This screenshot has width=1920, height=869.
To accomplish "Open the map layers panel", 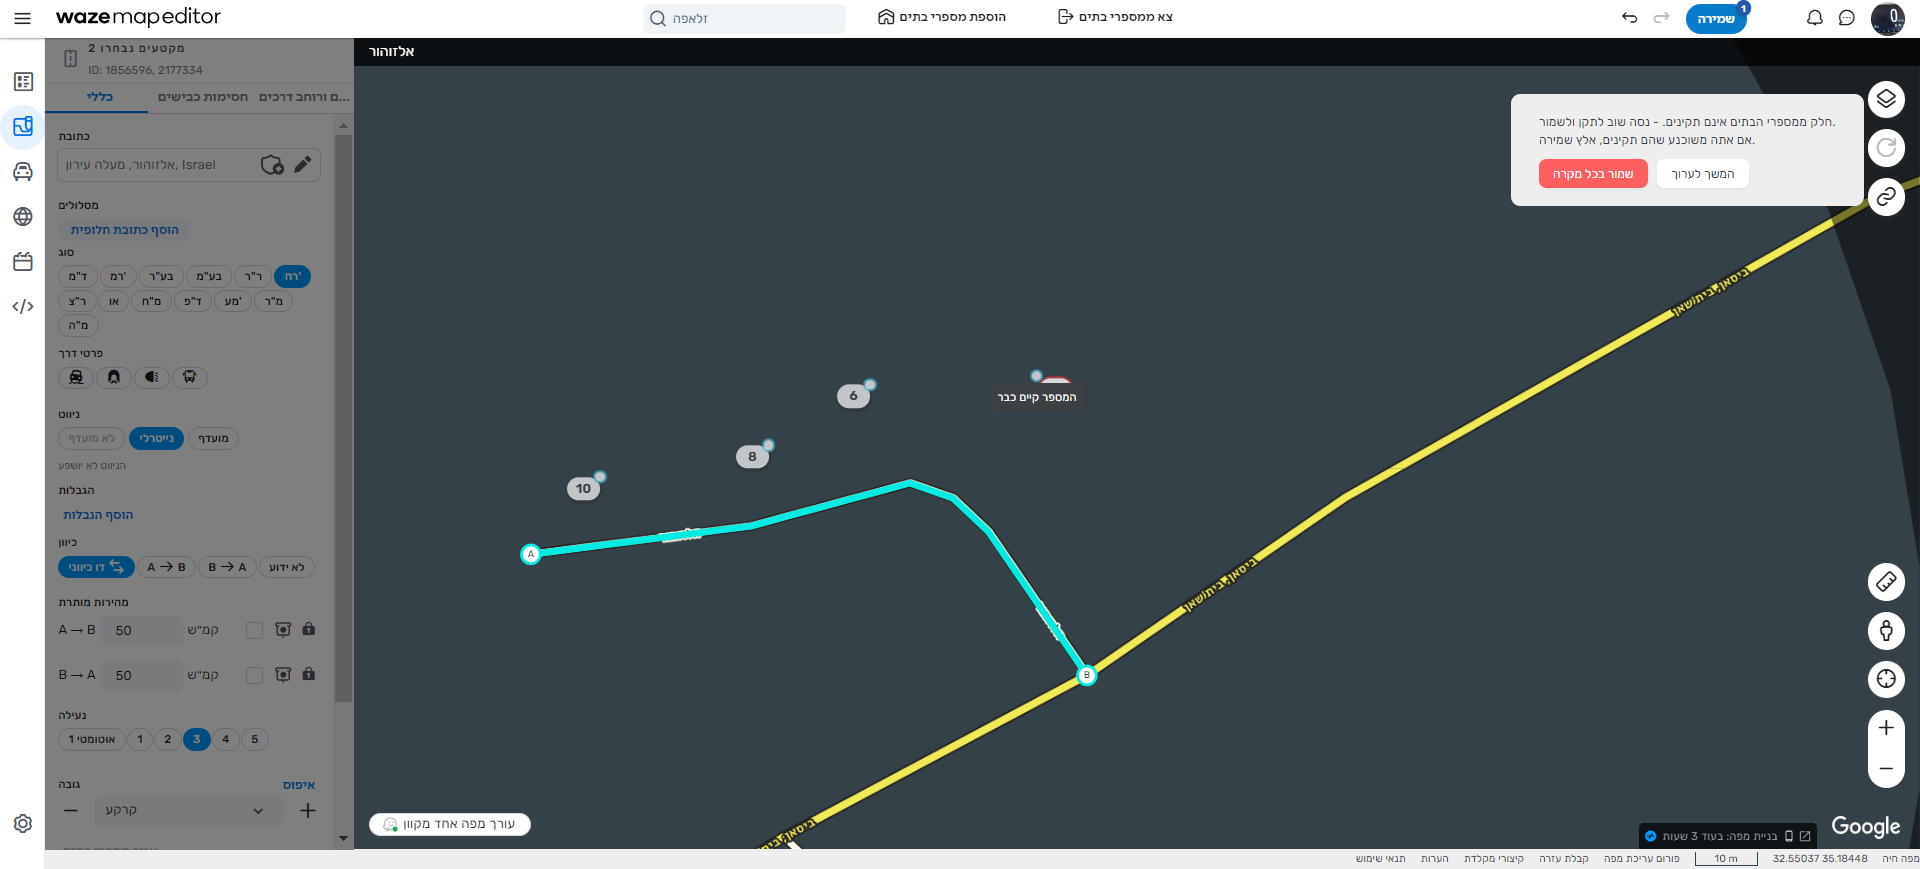I will click(x=1885, y=99).
